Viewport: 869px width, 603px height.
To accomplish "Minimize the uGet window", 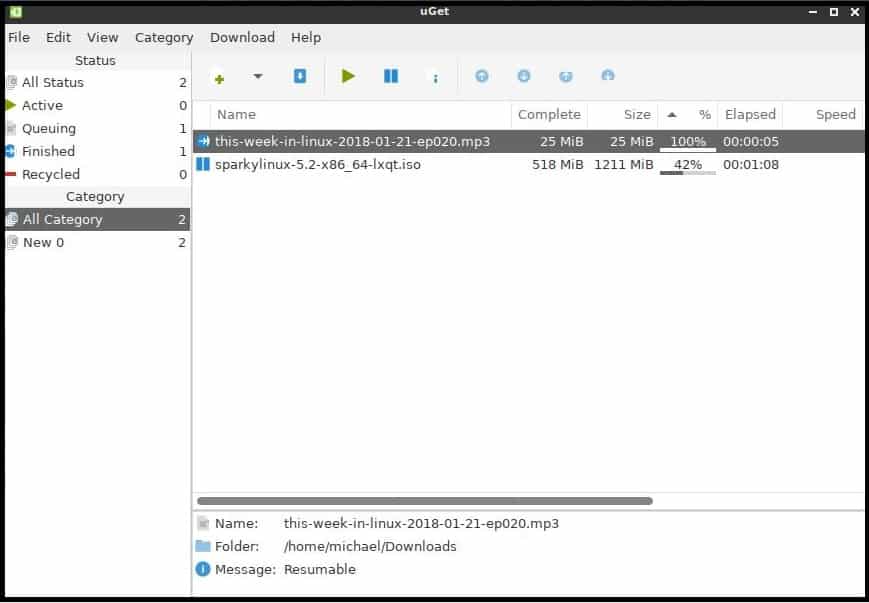I will (x=812, y=12).
